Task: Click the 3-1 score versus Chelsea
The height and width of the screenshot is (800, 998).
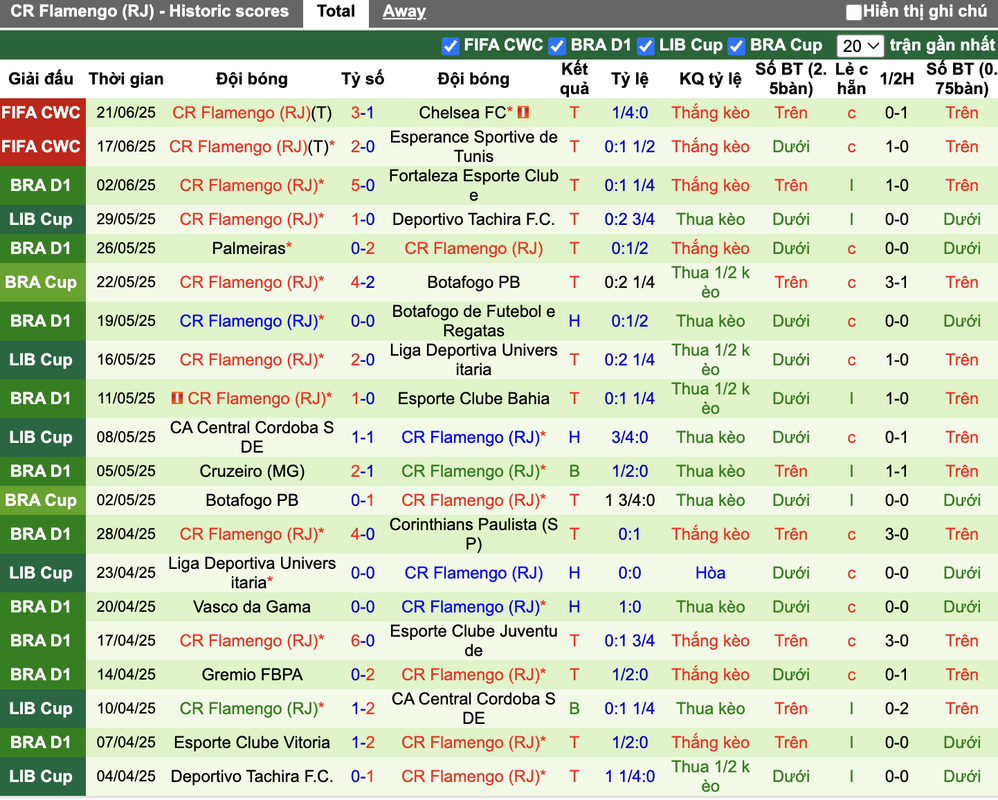Action: coord(362,113)
